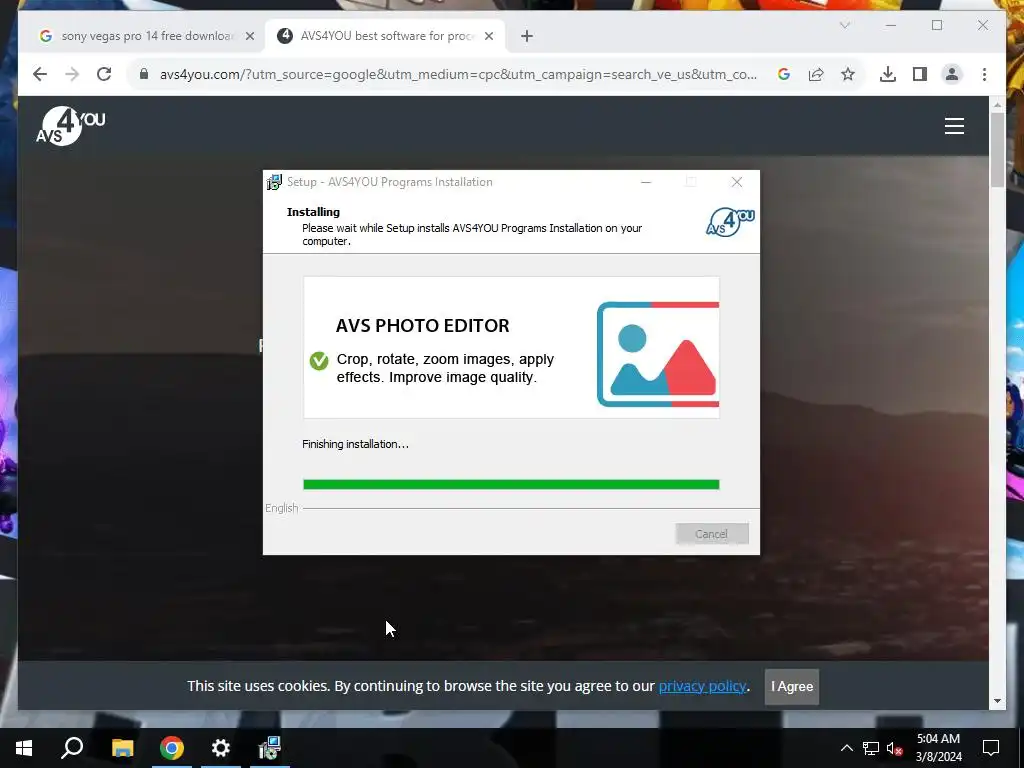Screen dimensions: 1024x768
Task: Click the green installation progress bar
Action: coord(511,485)
